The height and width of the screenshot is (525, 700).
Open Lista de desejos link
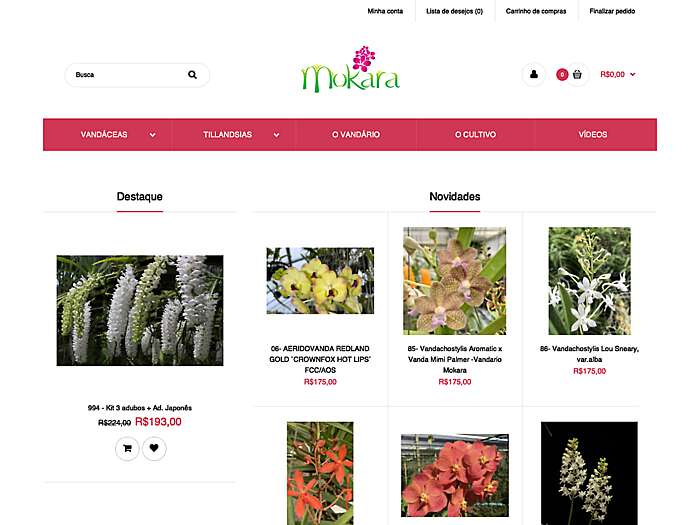[x=454, y=11]
